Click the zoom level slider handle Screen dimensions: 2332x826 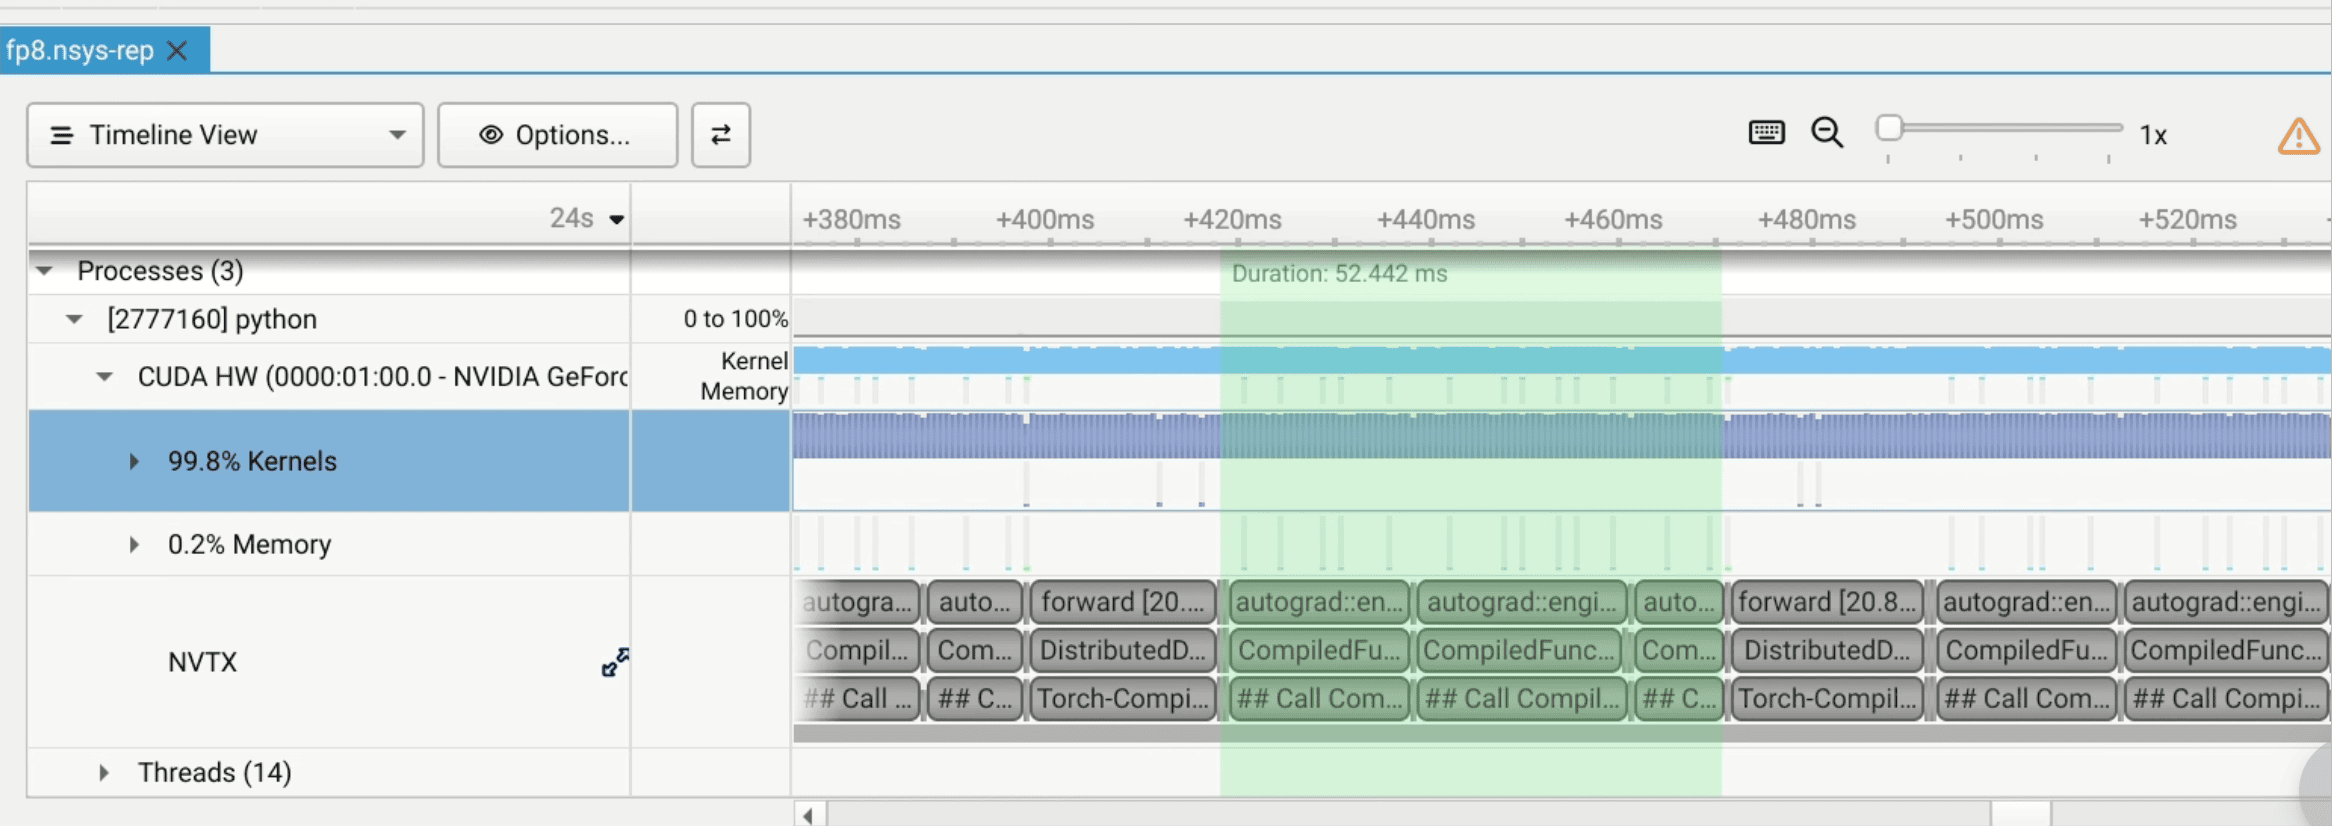coord(1889,128)
